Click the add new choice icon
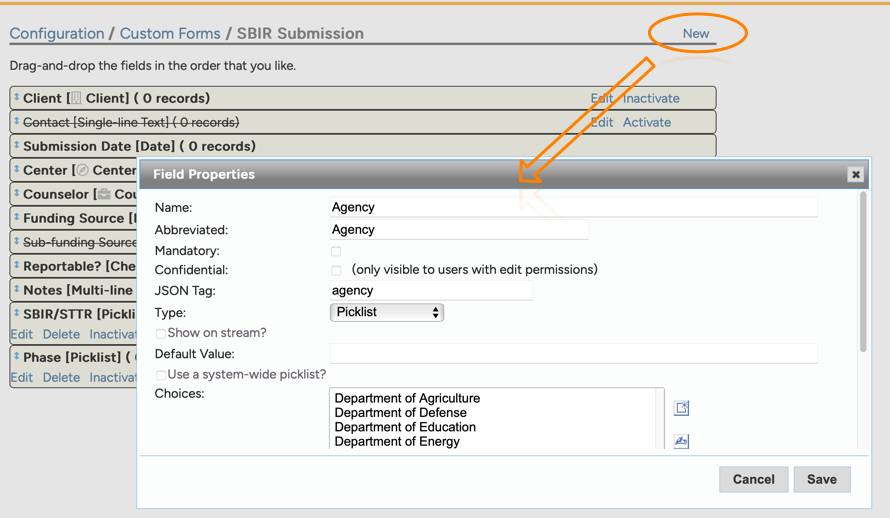 681,408
